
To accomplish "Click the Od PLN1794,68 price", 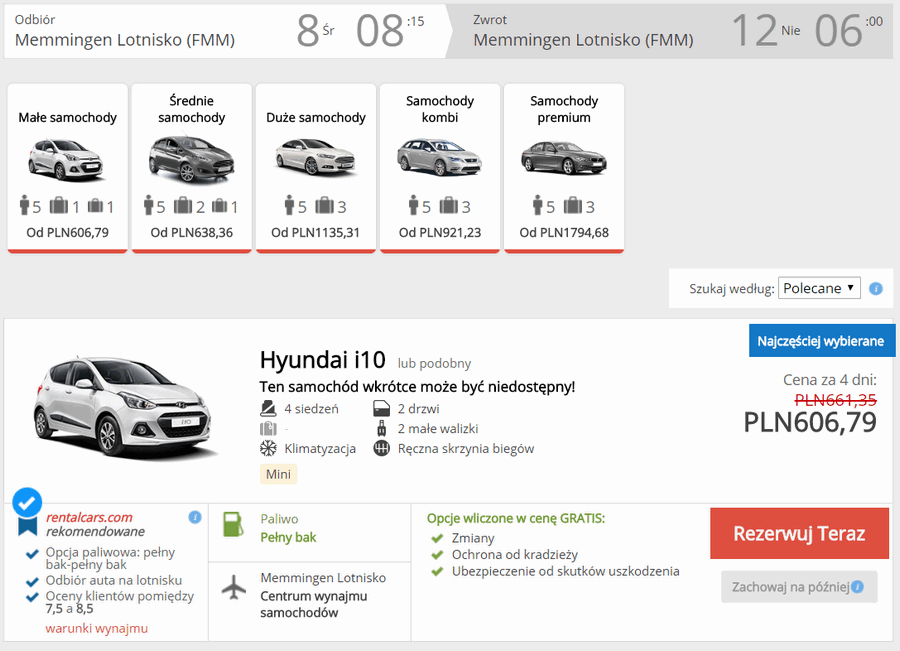I will pos(564,232).
